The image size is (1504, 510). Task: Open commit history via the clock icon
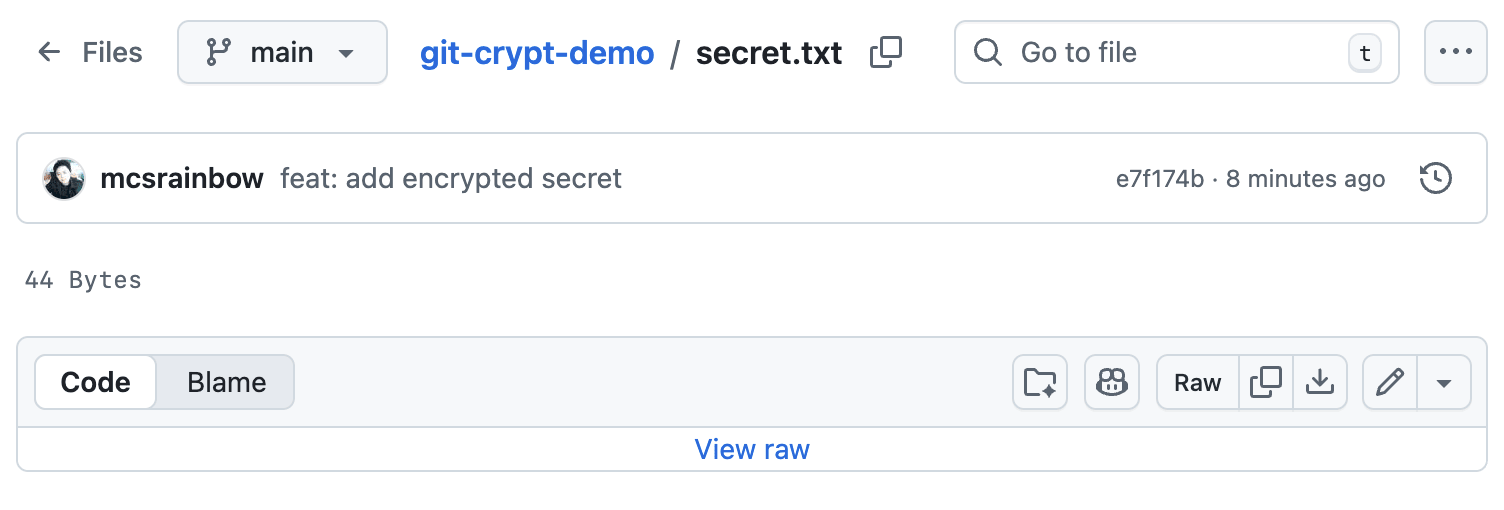pos(1435,179)
